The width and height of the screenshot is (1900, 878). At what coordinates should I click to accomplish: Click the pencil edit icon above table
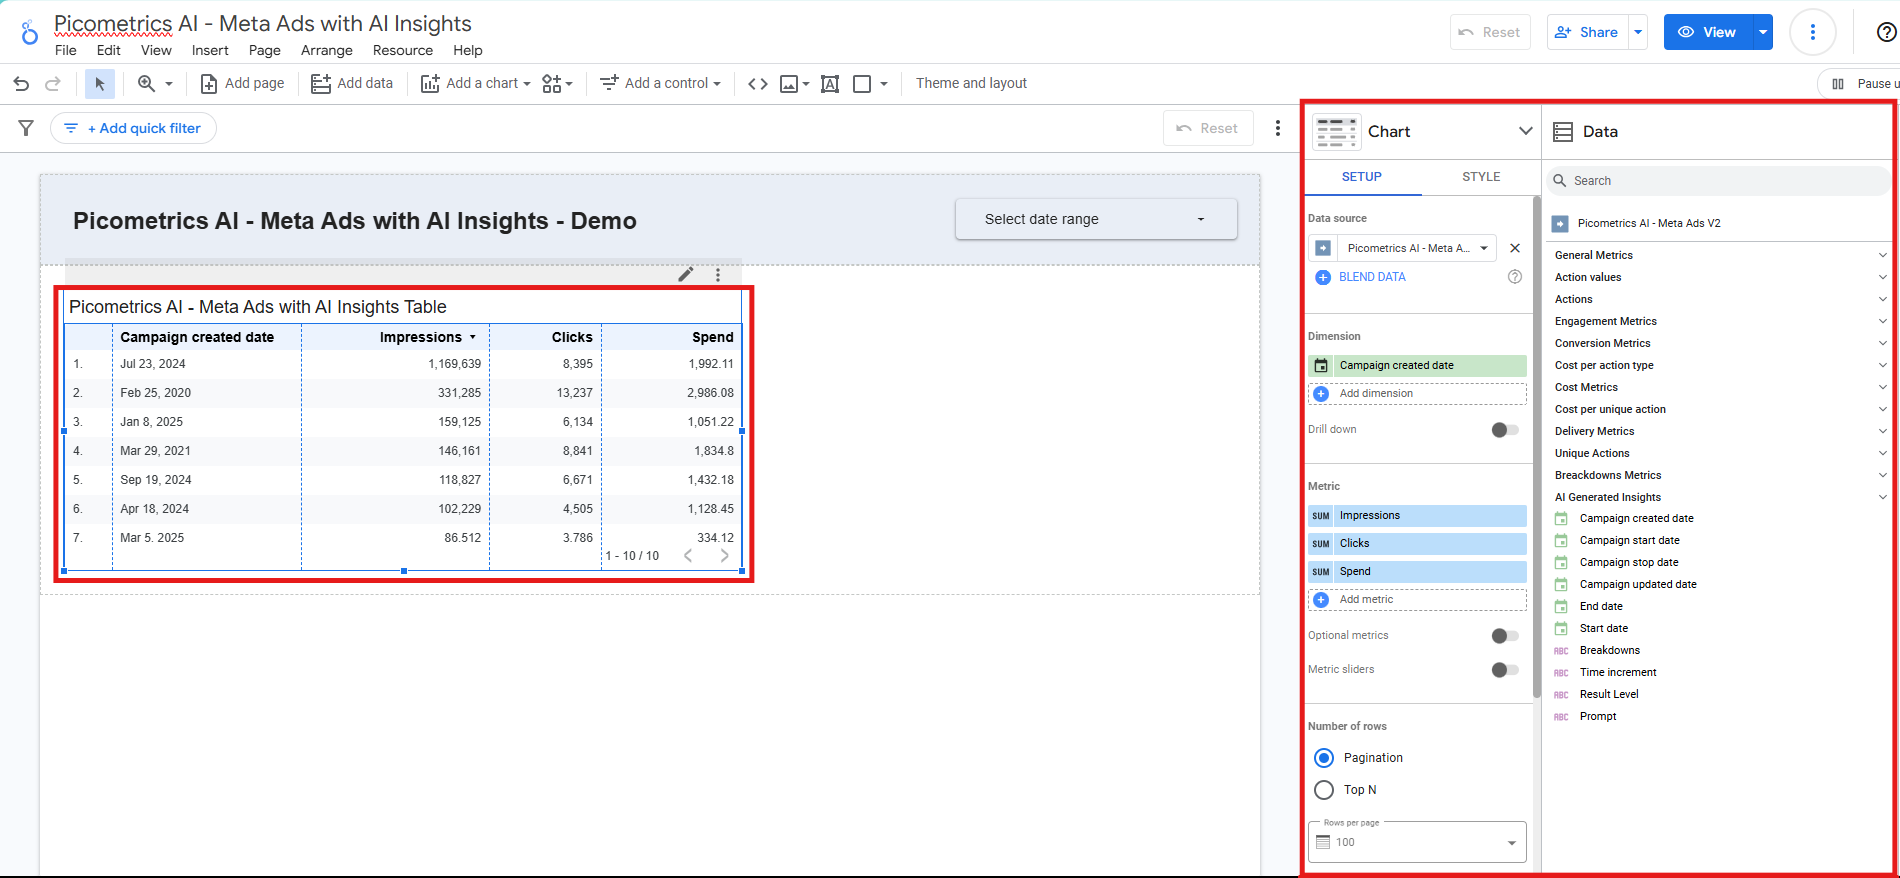click(x=686, y=274)
